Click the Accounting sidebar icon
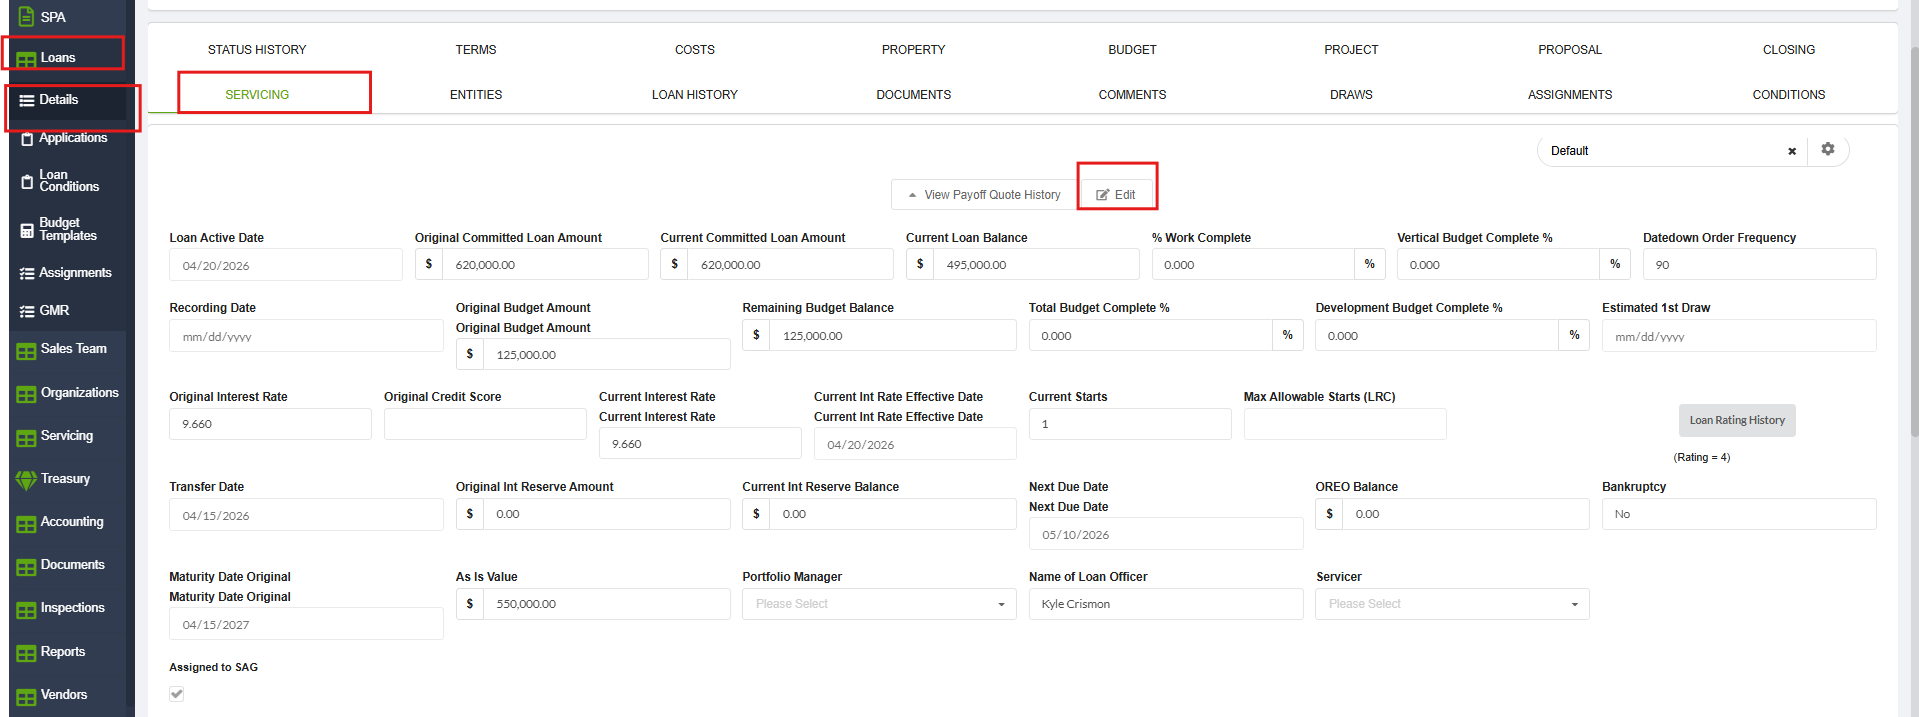 27,523
